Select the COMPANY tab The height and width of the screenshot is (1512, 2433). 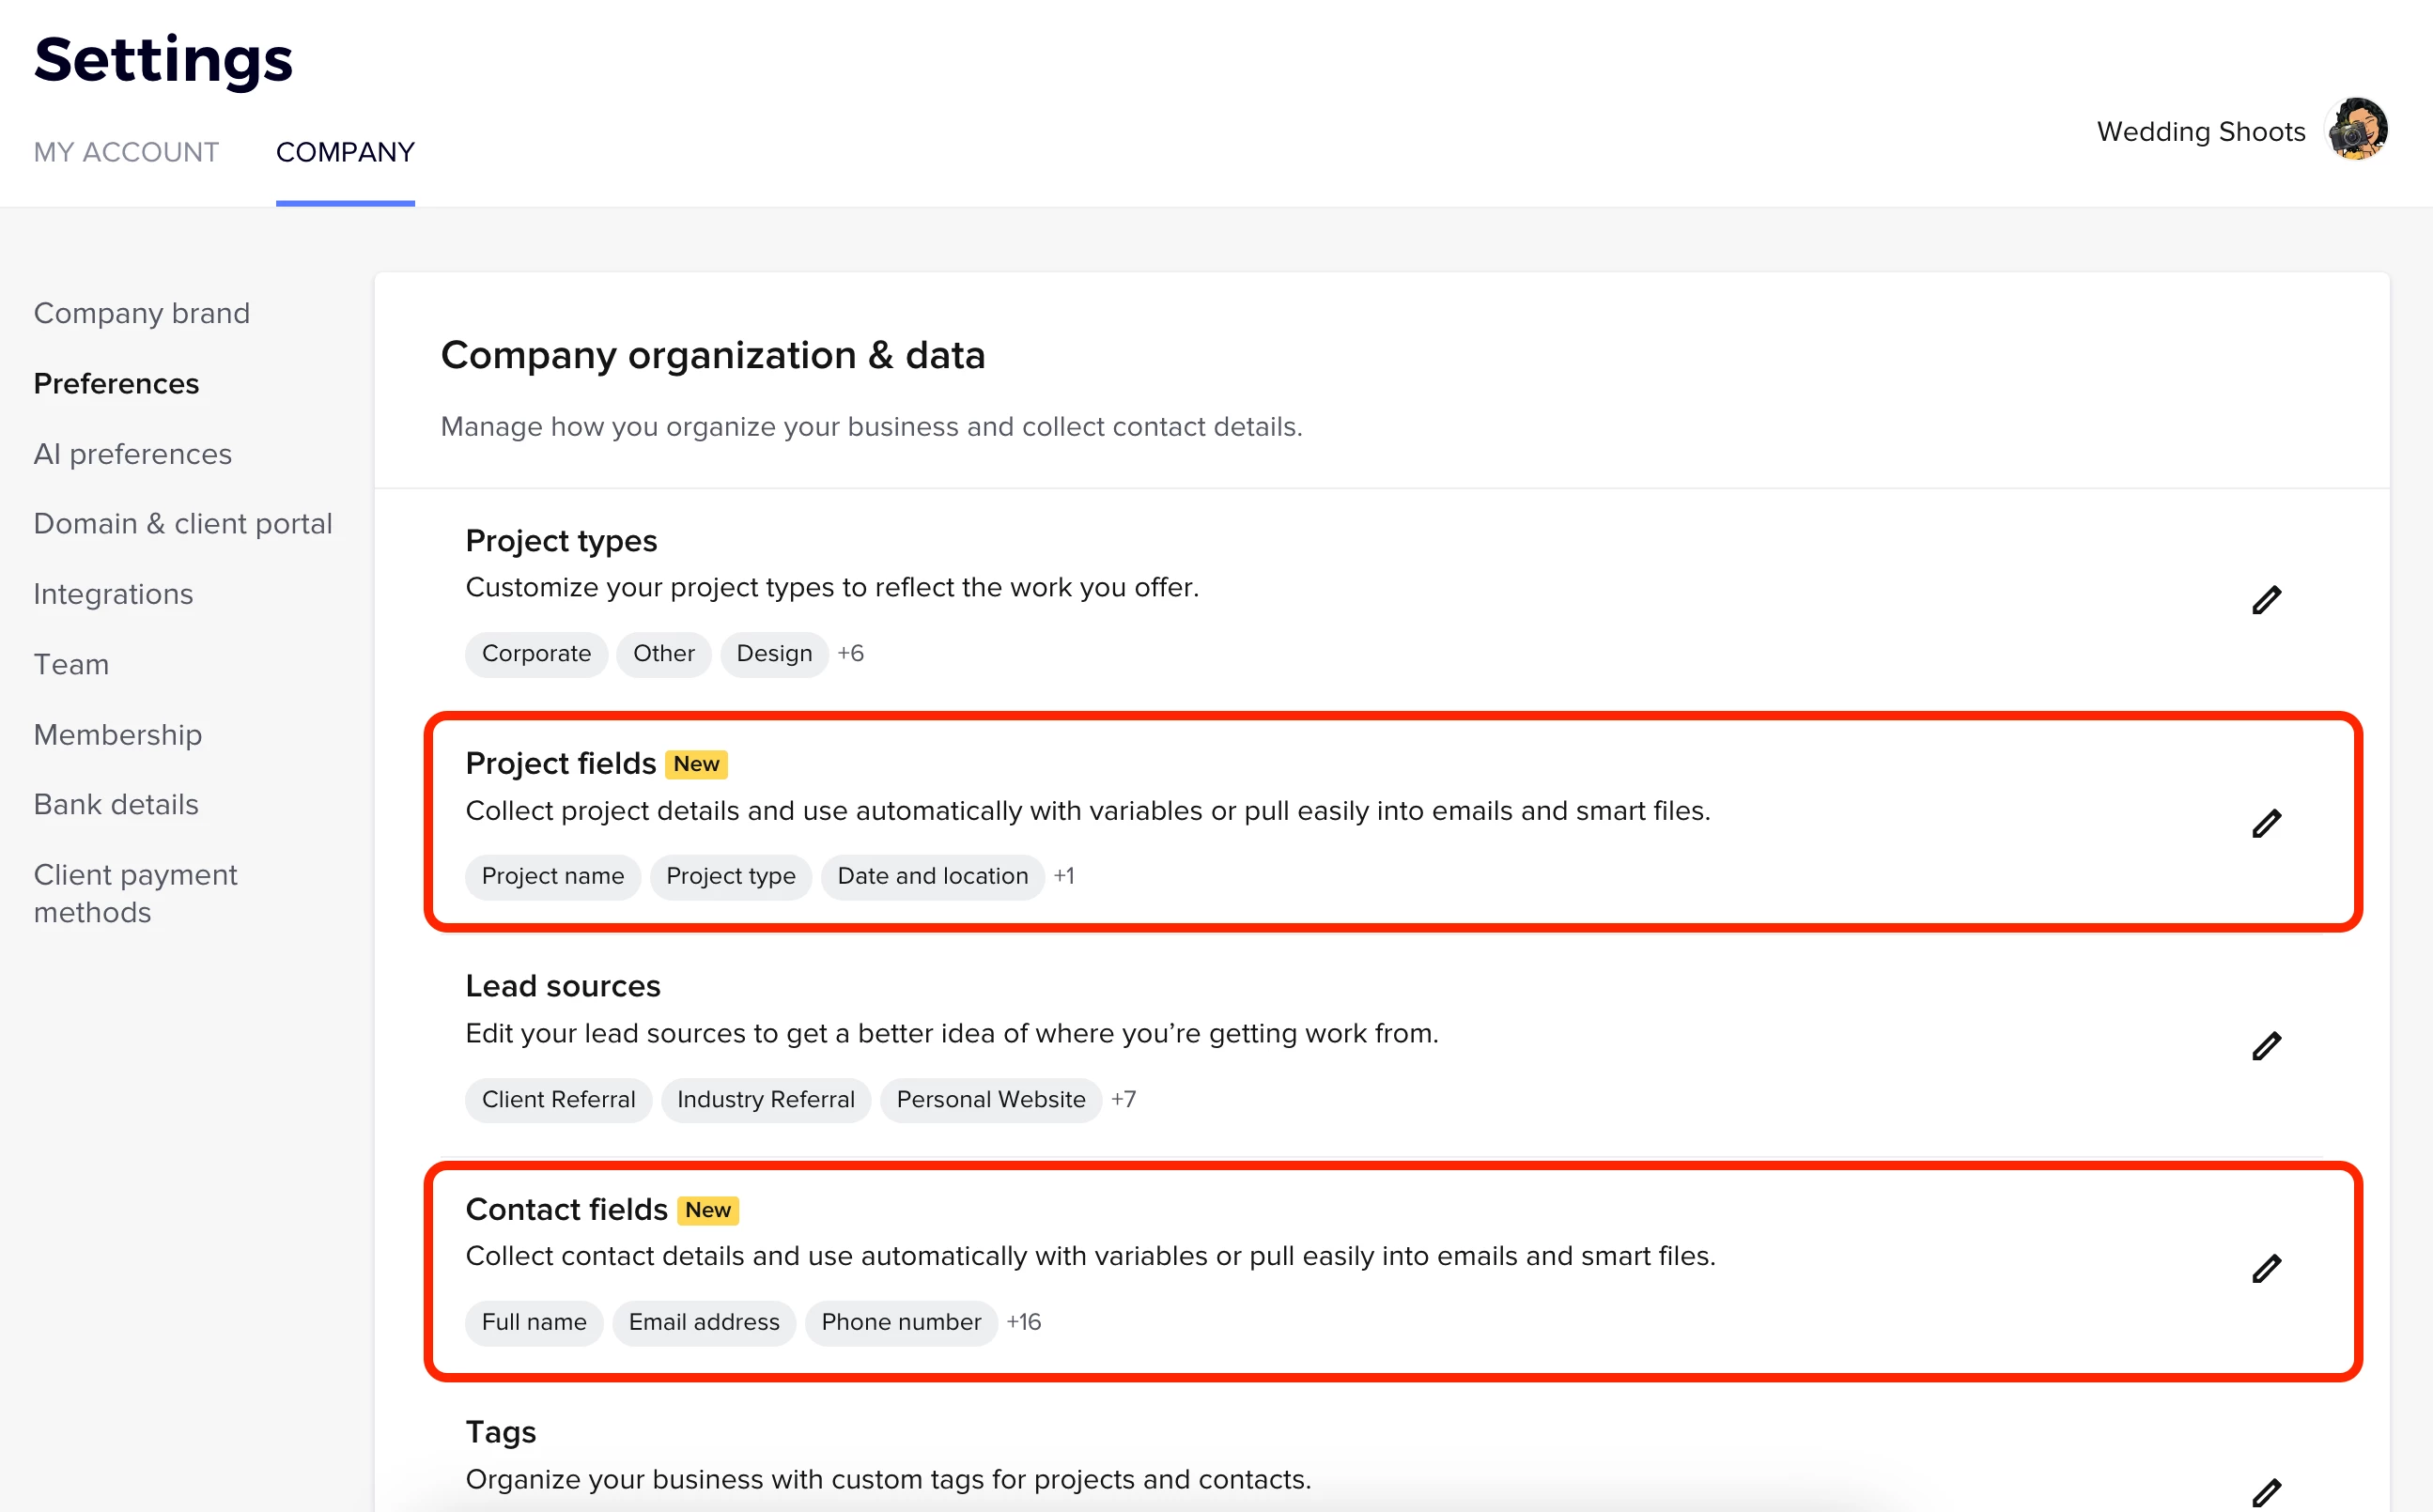pyautogui.click(x=345, y=152)
